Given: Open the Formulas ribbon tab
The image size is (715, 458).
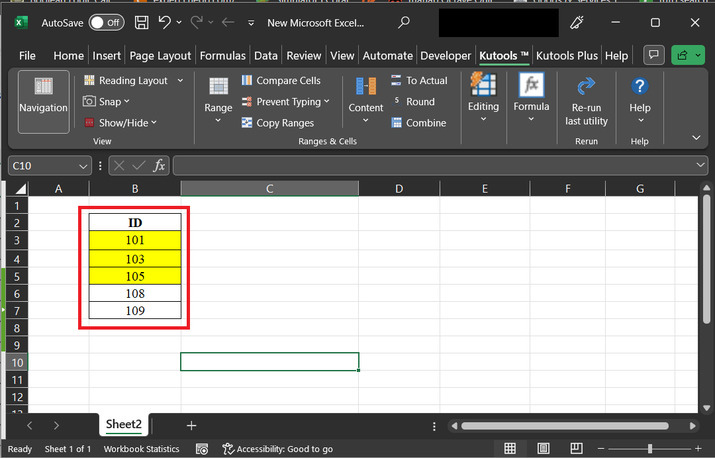Looking at the screenshot, I should (x=223, y=56).
